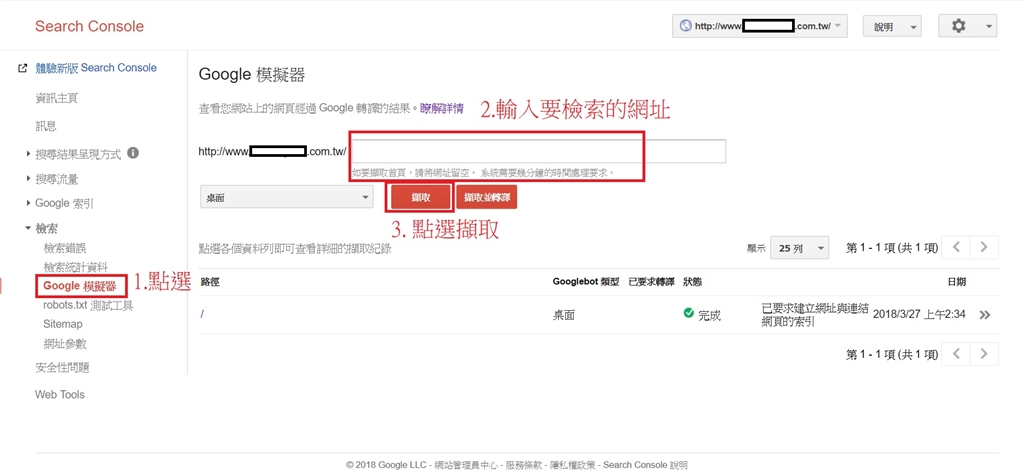Screen dimensions: 1024x471
Task: Click the 瞭解詳情 link
Action: (x=441, y=108)
